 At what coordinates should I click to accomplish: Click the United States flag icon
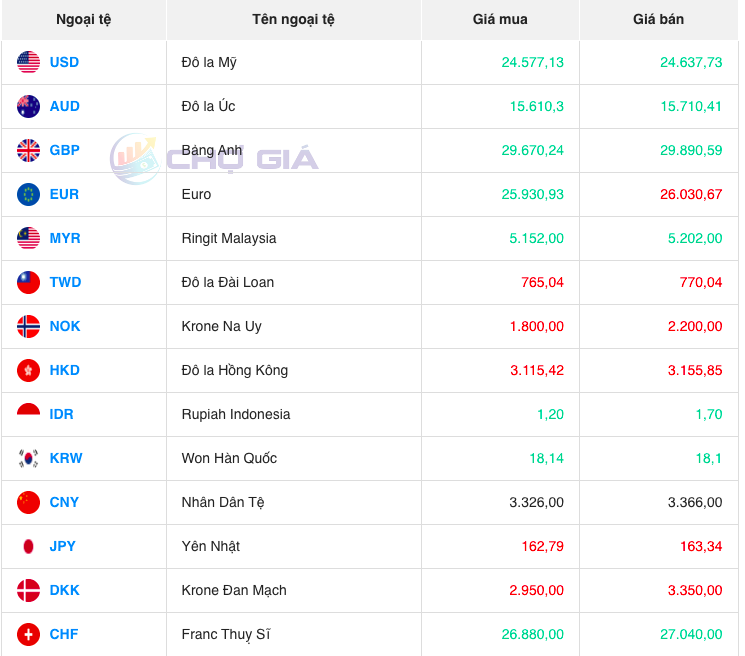coord(28,62)
